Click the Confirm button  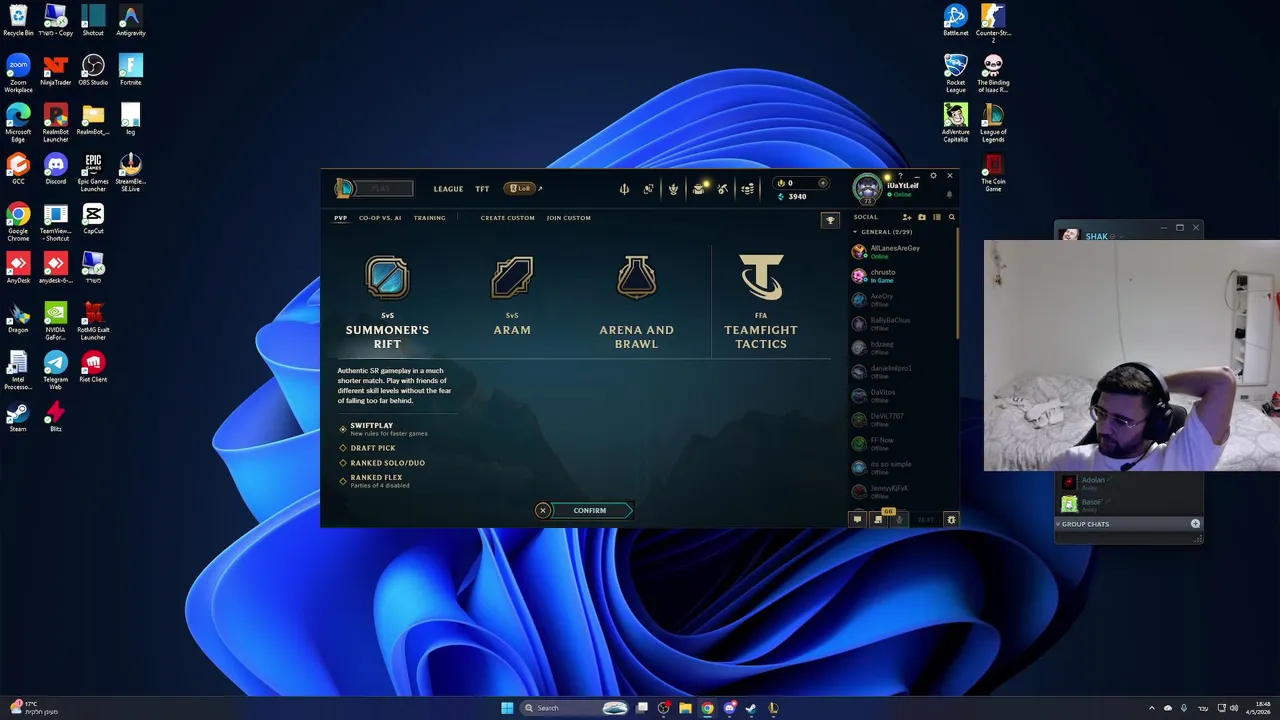pyautogui.click(x=590, y=510)
